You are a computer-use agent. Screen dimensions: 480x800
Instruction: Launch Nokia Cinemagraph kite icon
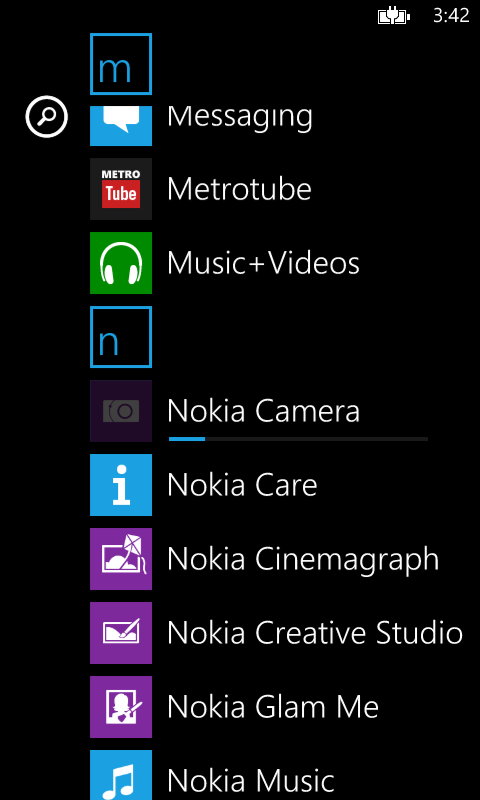click(x=121, y=559)
